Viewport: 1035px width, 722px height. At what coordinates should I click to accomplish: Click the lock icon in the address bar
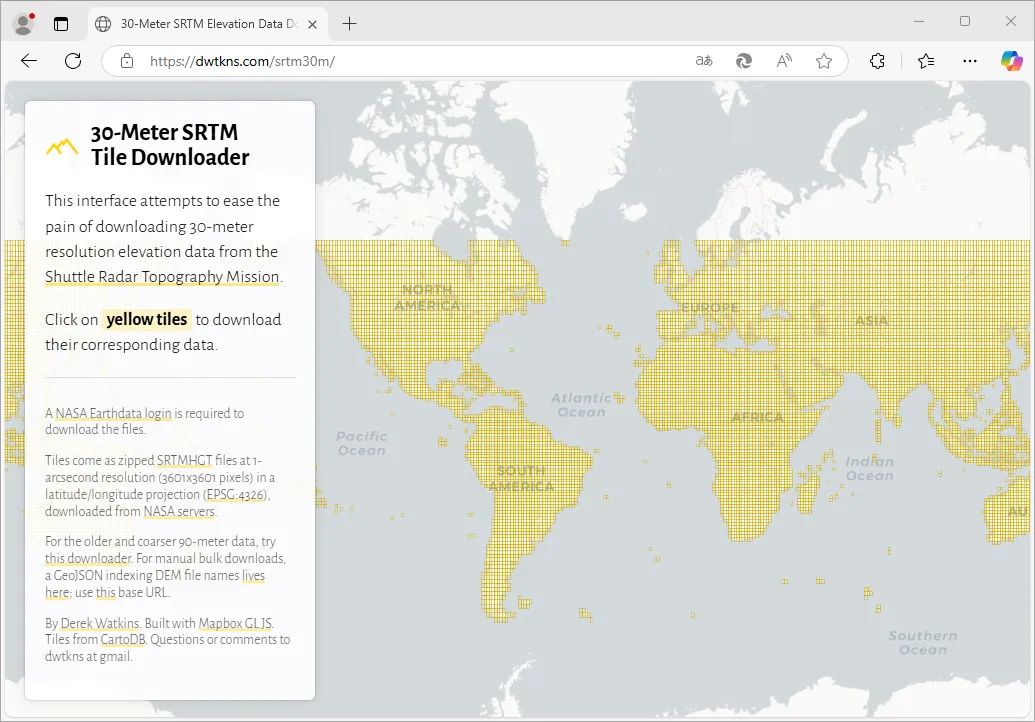(126, 61)
